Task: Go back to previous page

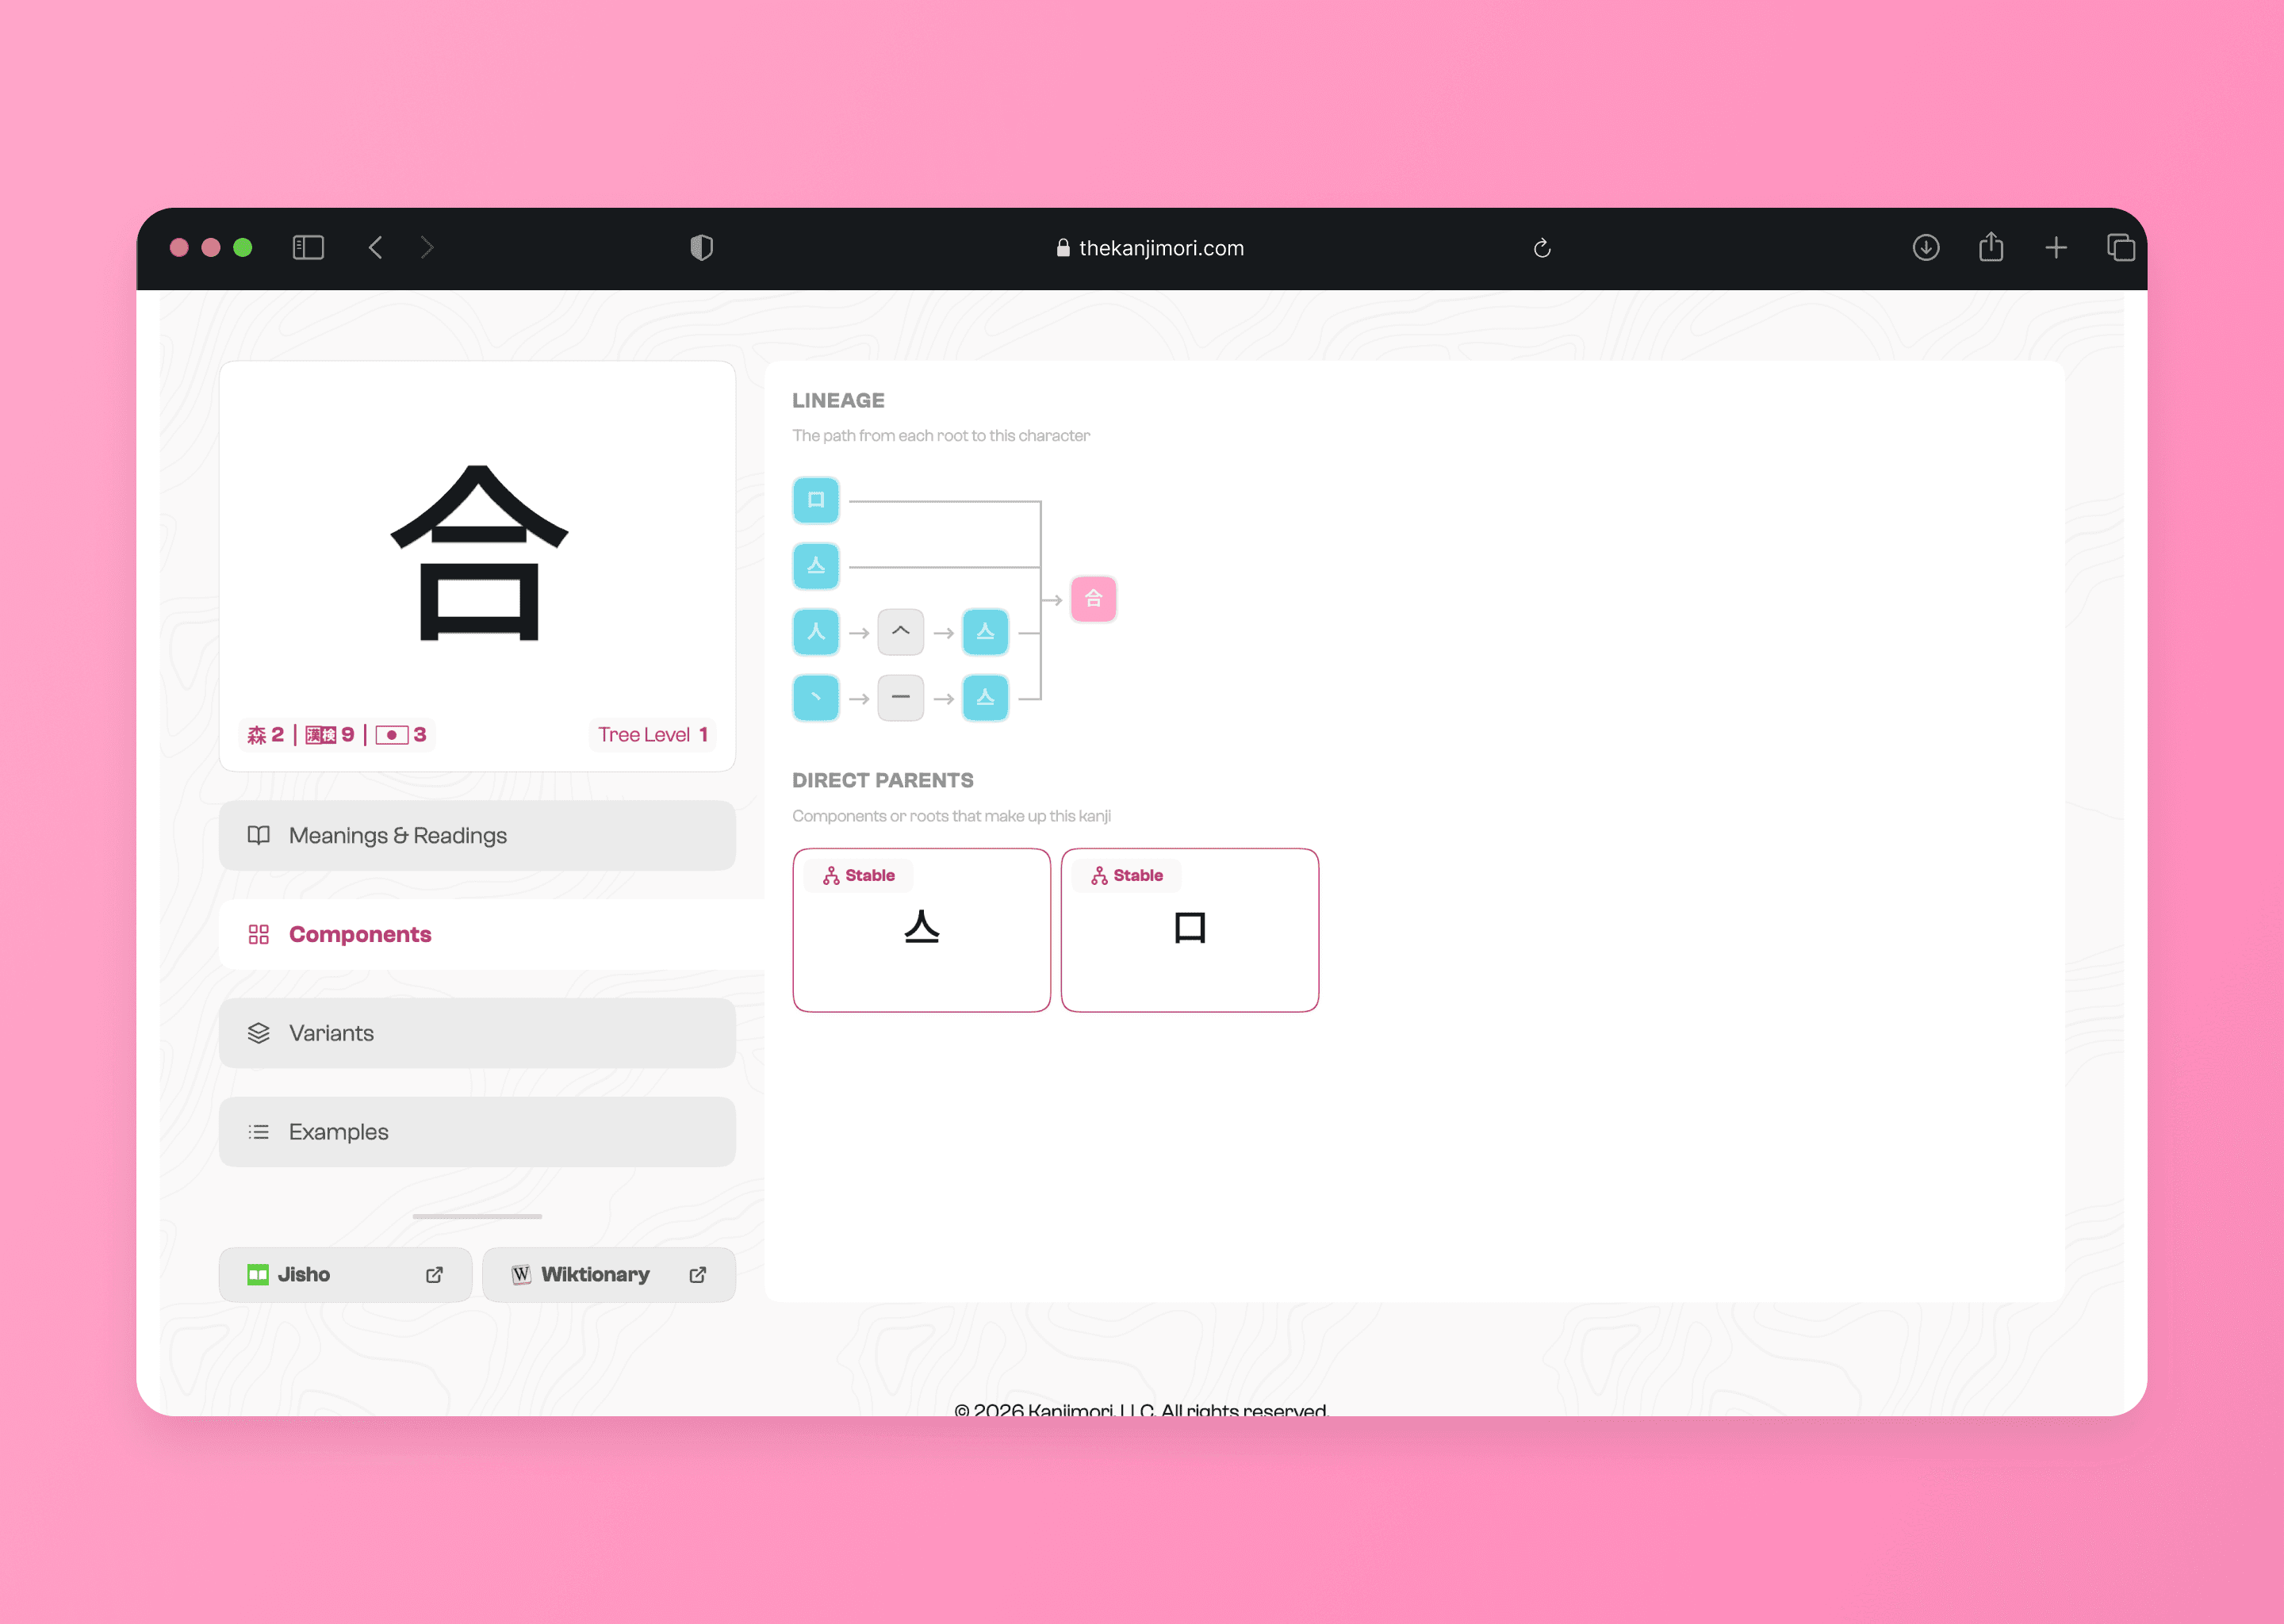Action: tap(376, 248)
